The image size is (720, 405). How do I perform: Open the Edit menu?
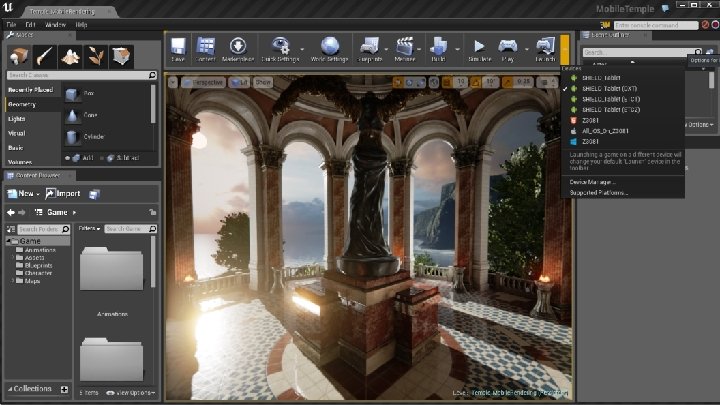click(x=30, y=25)
